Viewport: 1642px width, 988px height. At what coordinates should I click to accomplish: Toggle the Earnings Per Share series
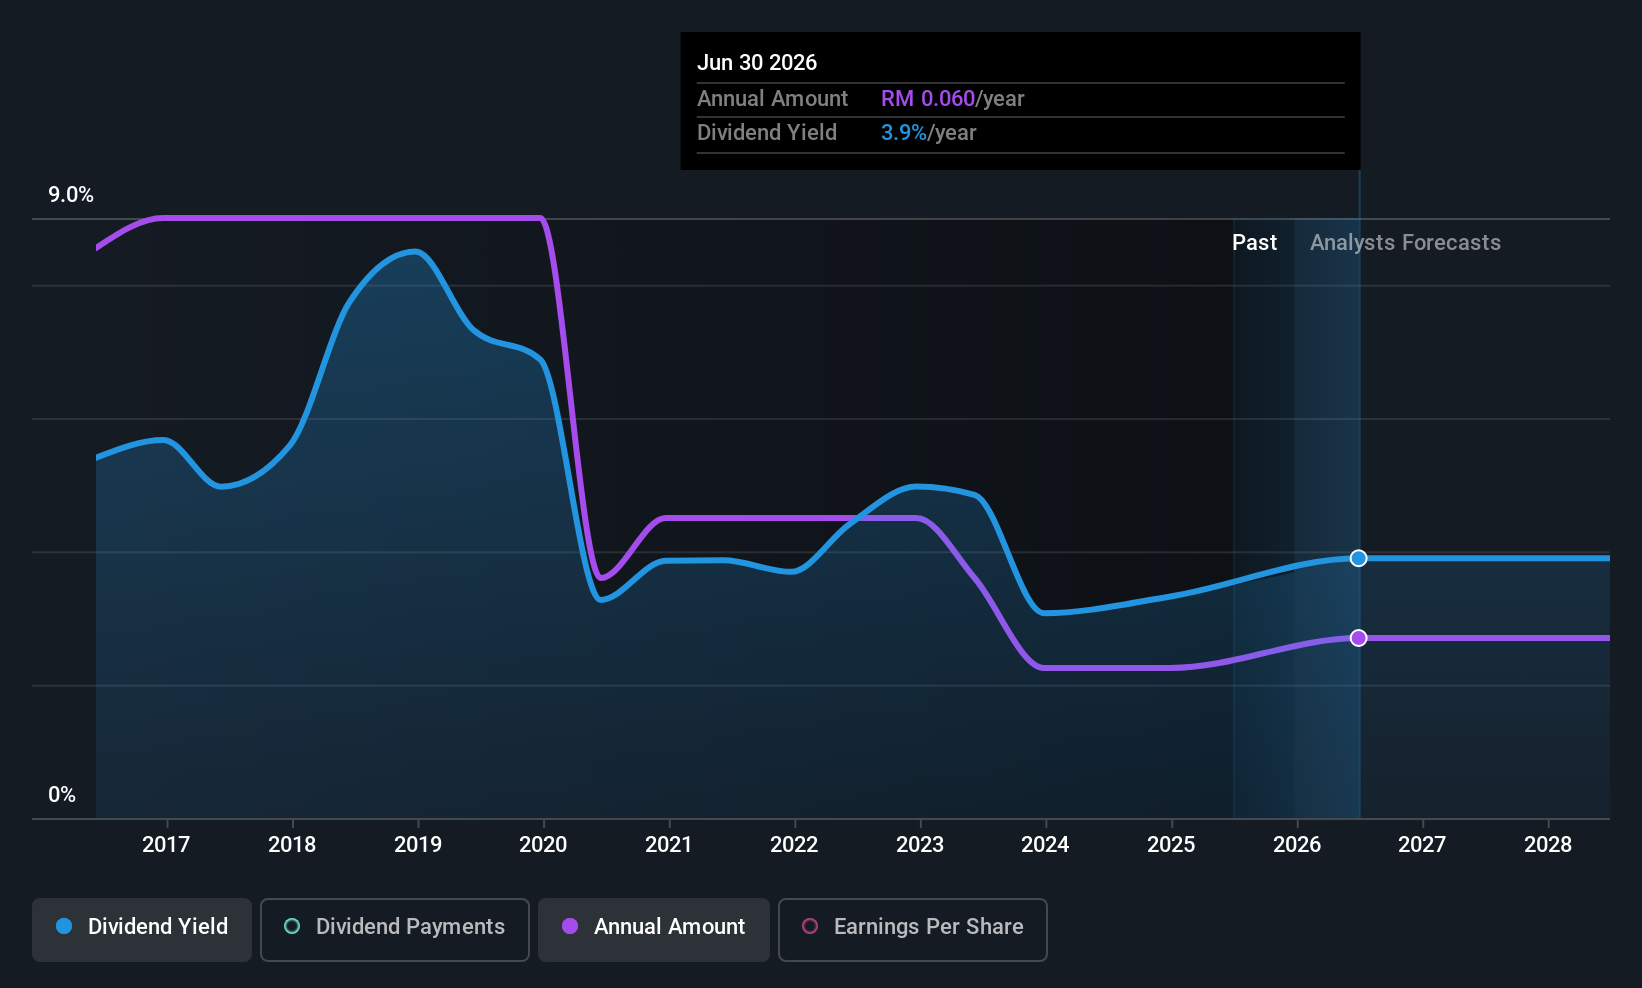(913, 930)
